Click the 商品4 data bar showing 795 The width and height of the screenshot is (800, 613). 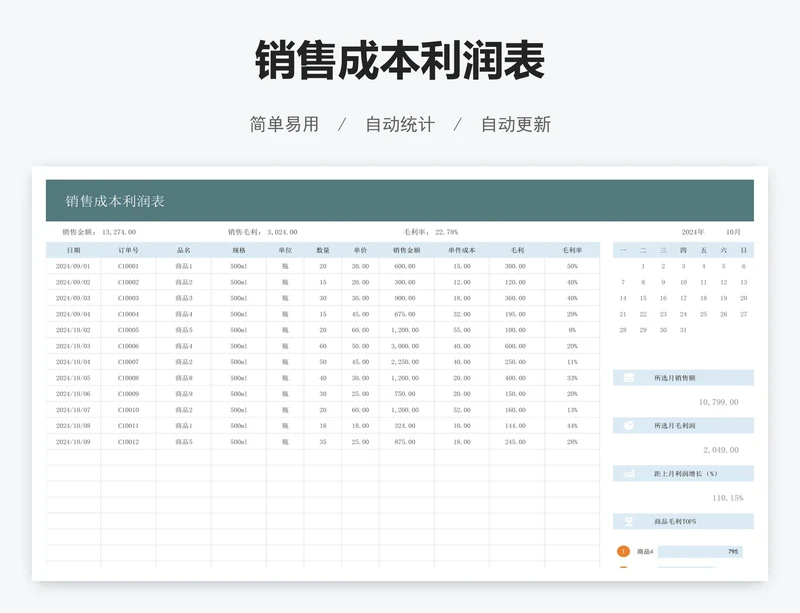coord(699,551)
